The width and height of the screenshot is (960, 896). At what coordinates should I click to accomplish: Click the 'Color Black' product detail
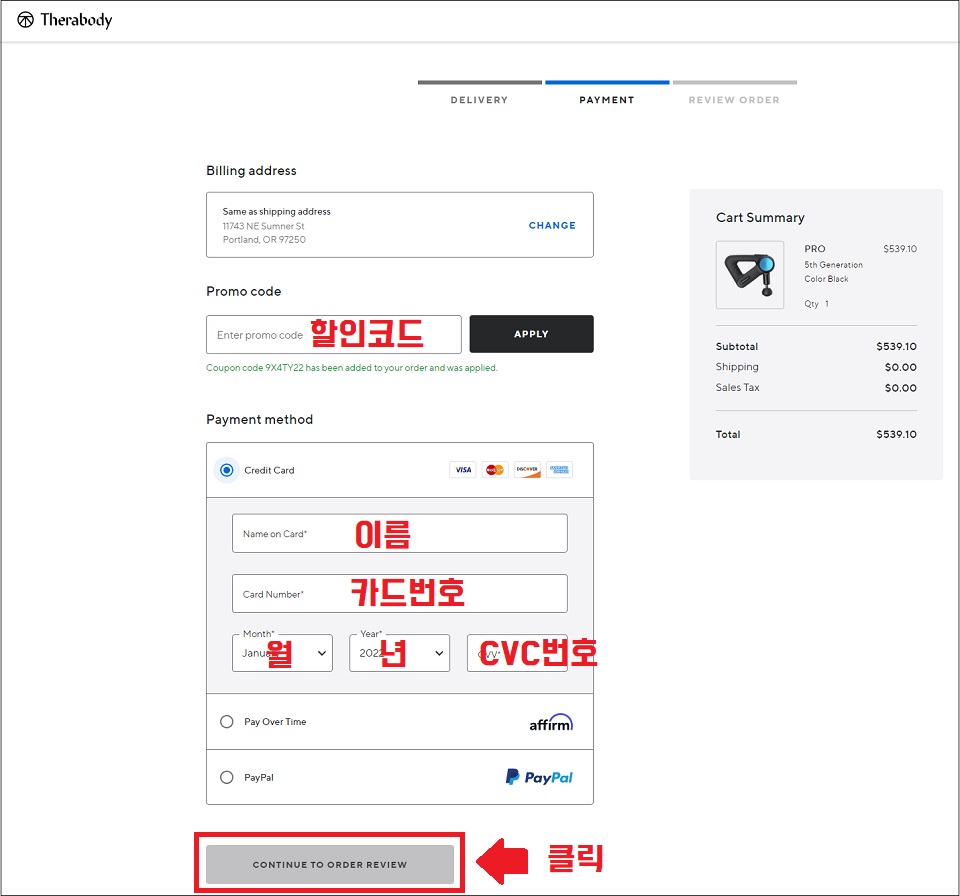(826, 279)
